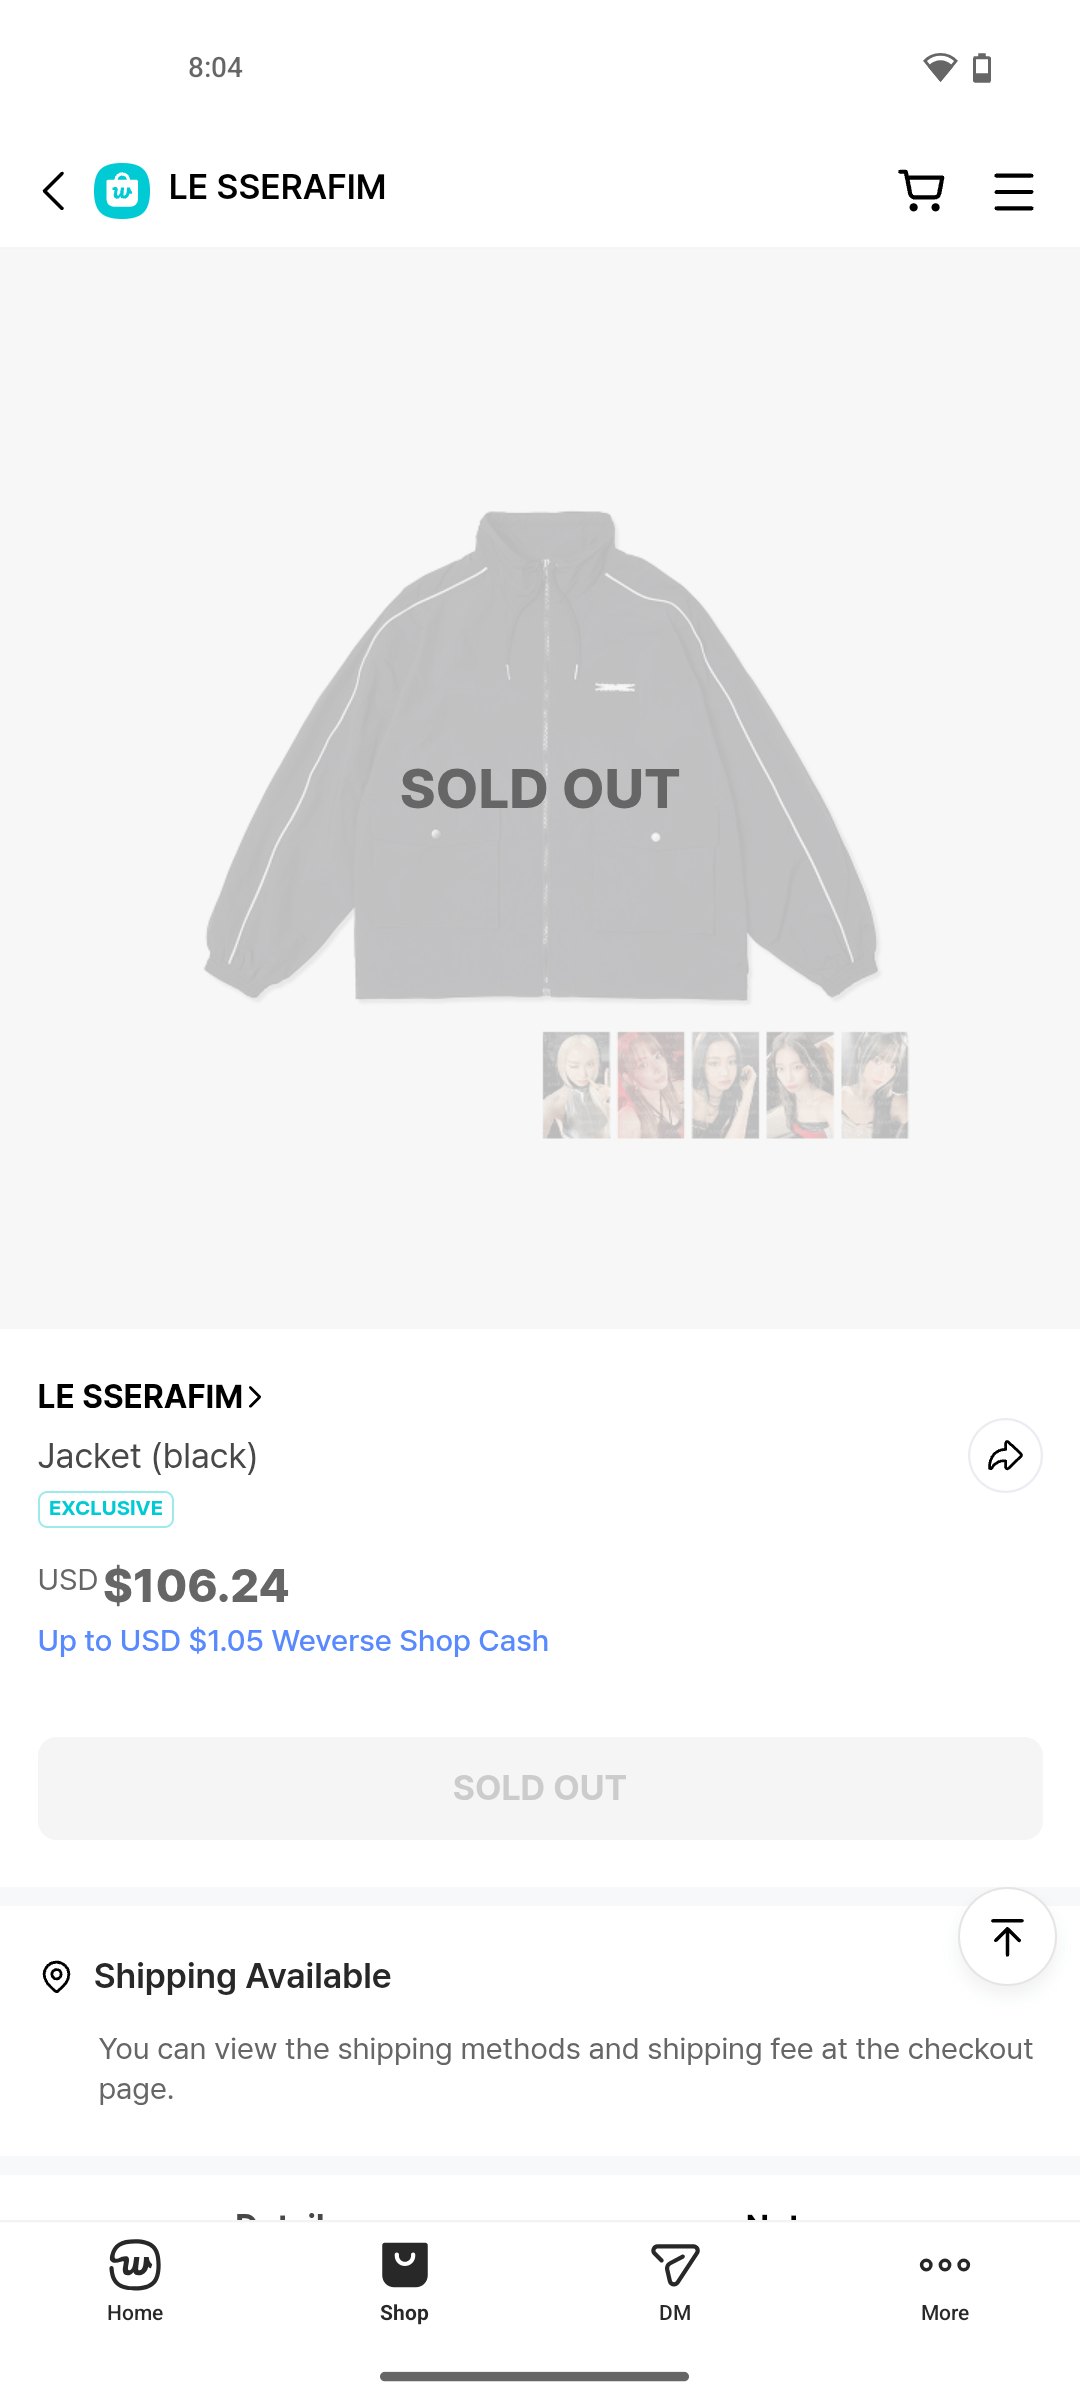
Task: Click the Weverse Shop Cash link
Action: coord(293,1641)
